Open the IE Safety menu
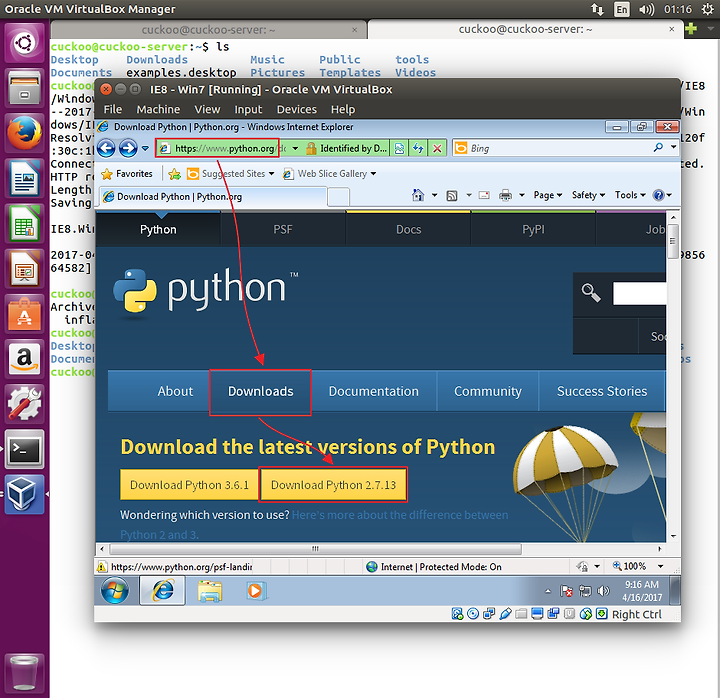Viewport: 720px width, 698px height. click(x=588, y=195)
